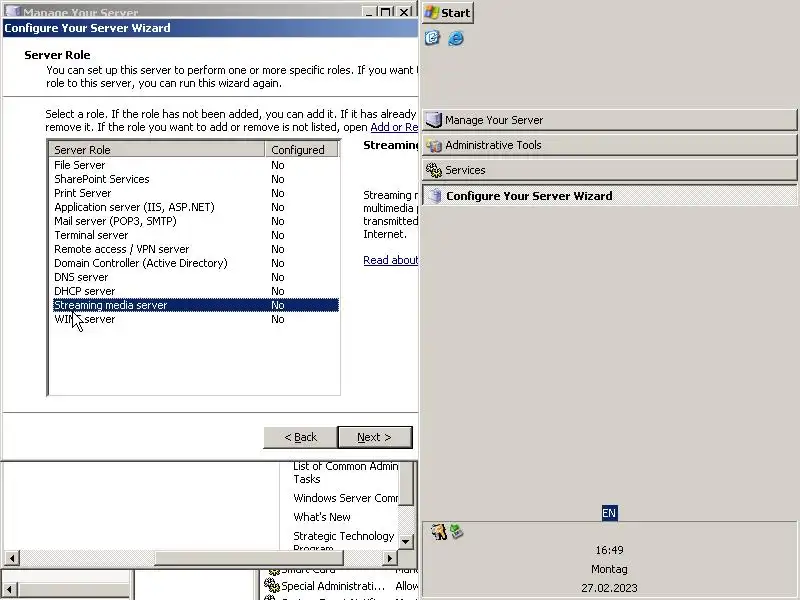Image resolution: width=800 pixels, height=600 pixels.
Task: Close the Manage Your Server window
Action: pyautogui.click(x=404, y=11)
